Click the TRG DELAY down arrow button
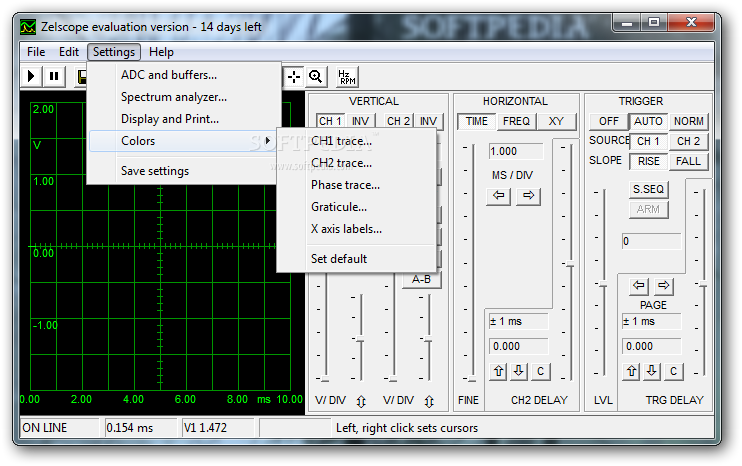Screen dimensions: 742x466 click(x=652, y=371)
